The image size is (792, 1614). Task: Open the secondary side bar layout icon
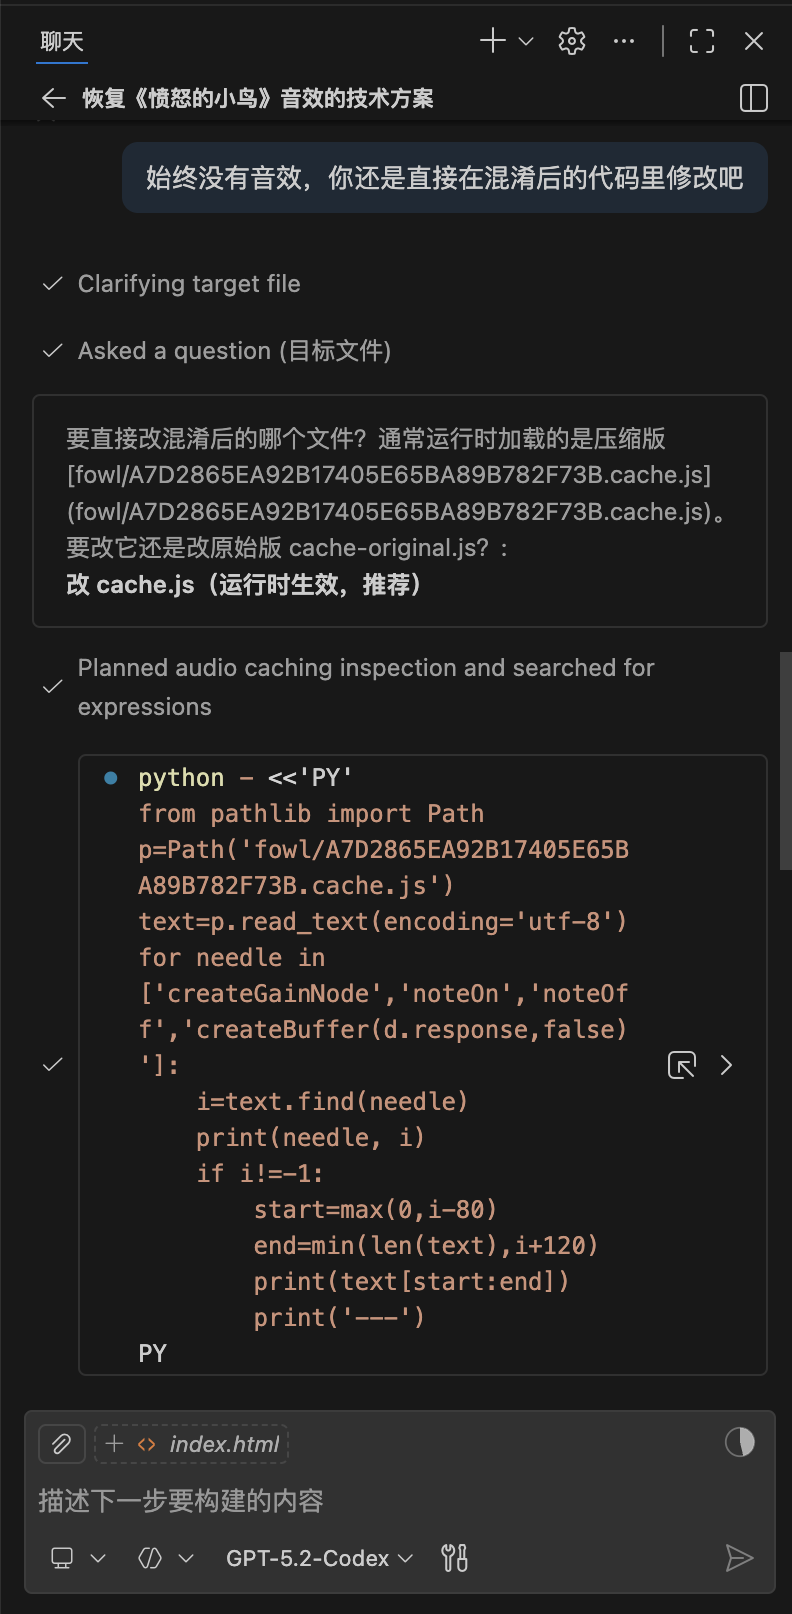point(753,98)
